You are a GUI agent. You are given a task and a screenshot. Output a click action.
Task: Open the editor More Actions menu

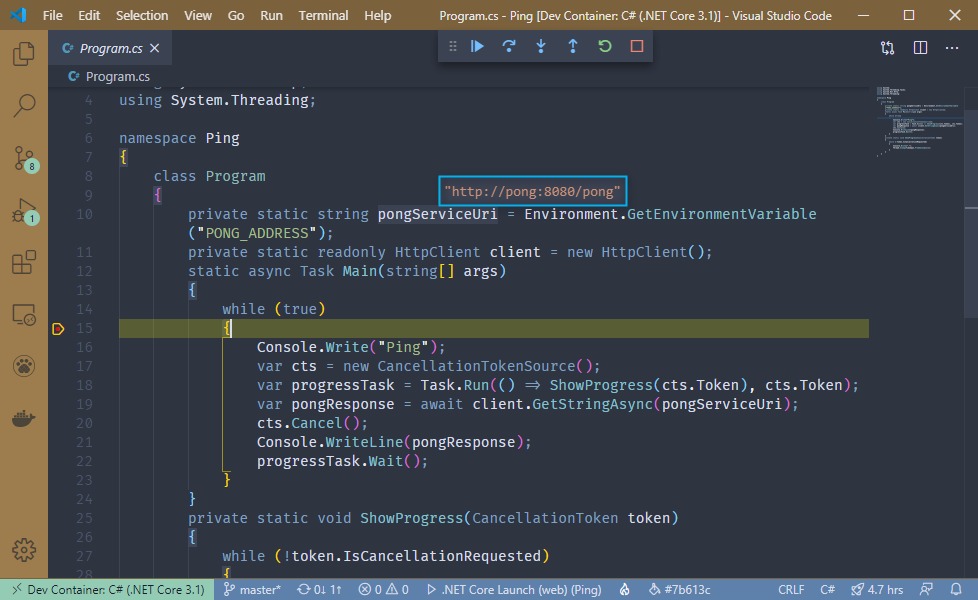952,48
